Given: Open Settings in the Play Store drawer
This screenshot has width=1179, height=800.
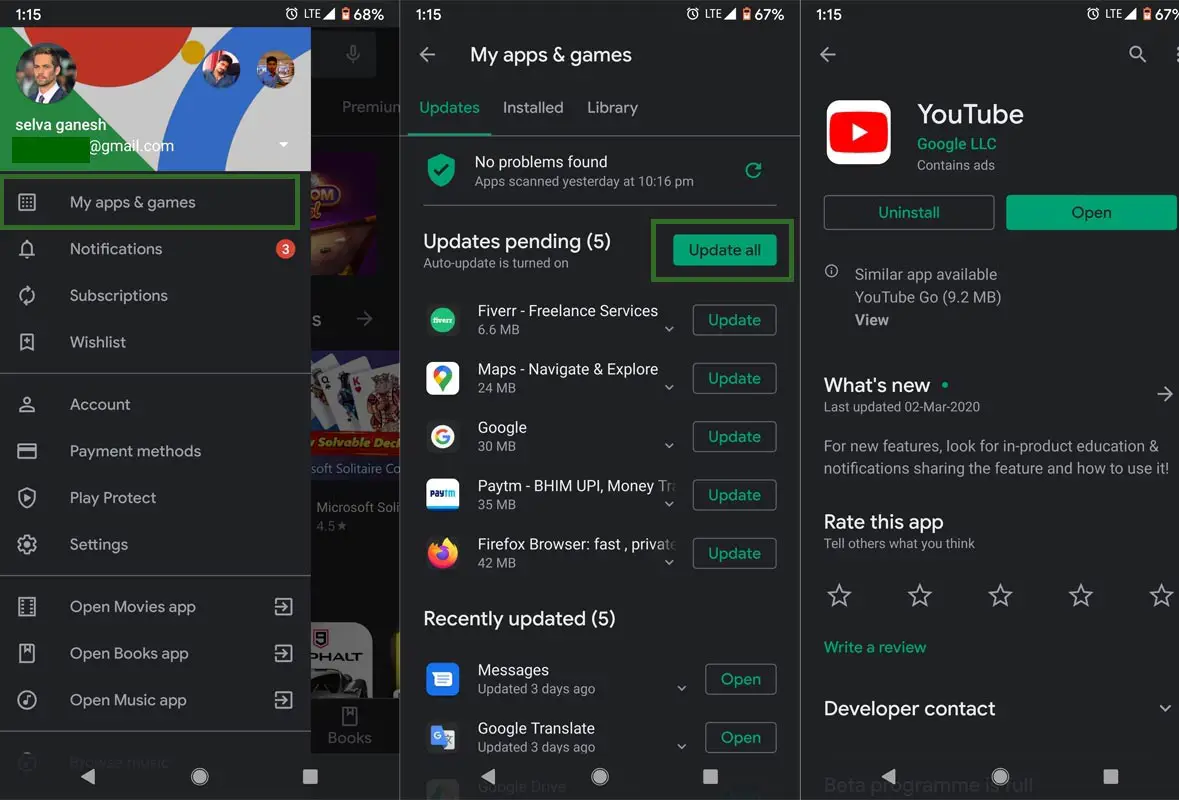Looking at the screenshot, I should click(x=155, y=544).
